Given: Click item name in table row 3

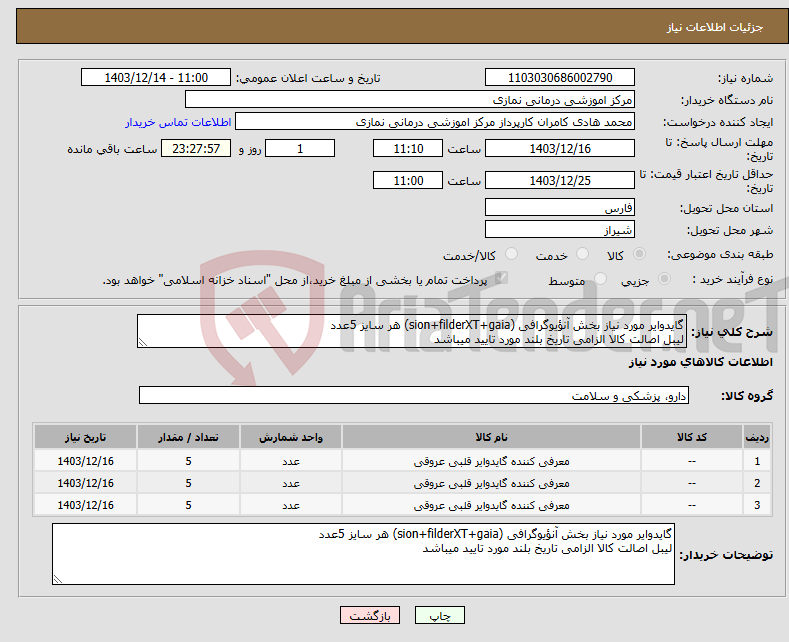Looking at the screenshot, I should 491,505.
